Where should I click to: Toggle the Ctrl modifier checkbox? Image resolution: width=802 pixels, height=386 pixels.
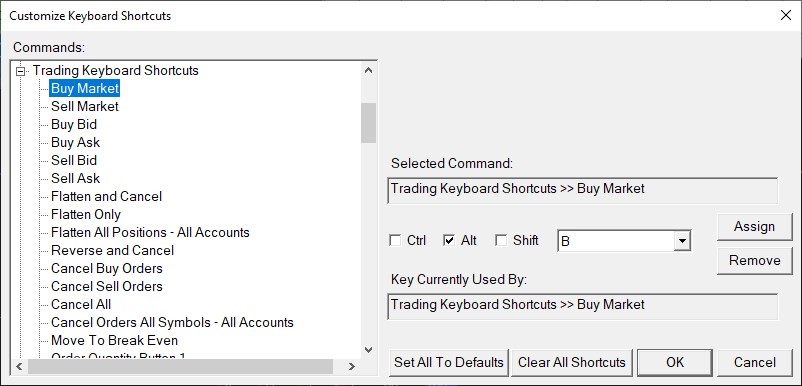tap(395, 240)
